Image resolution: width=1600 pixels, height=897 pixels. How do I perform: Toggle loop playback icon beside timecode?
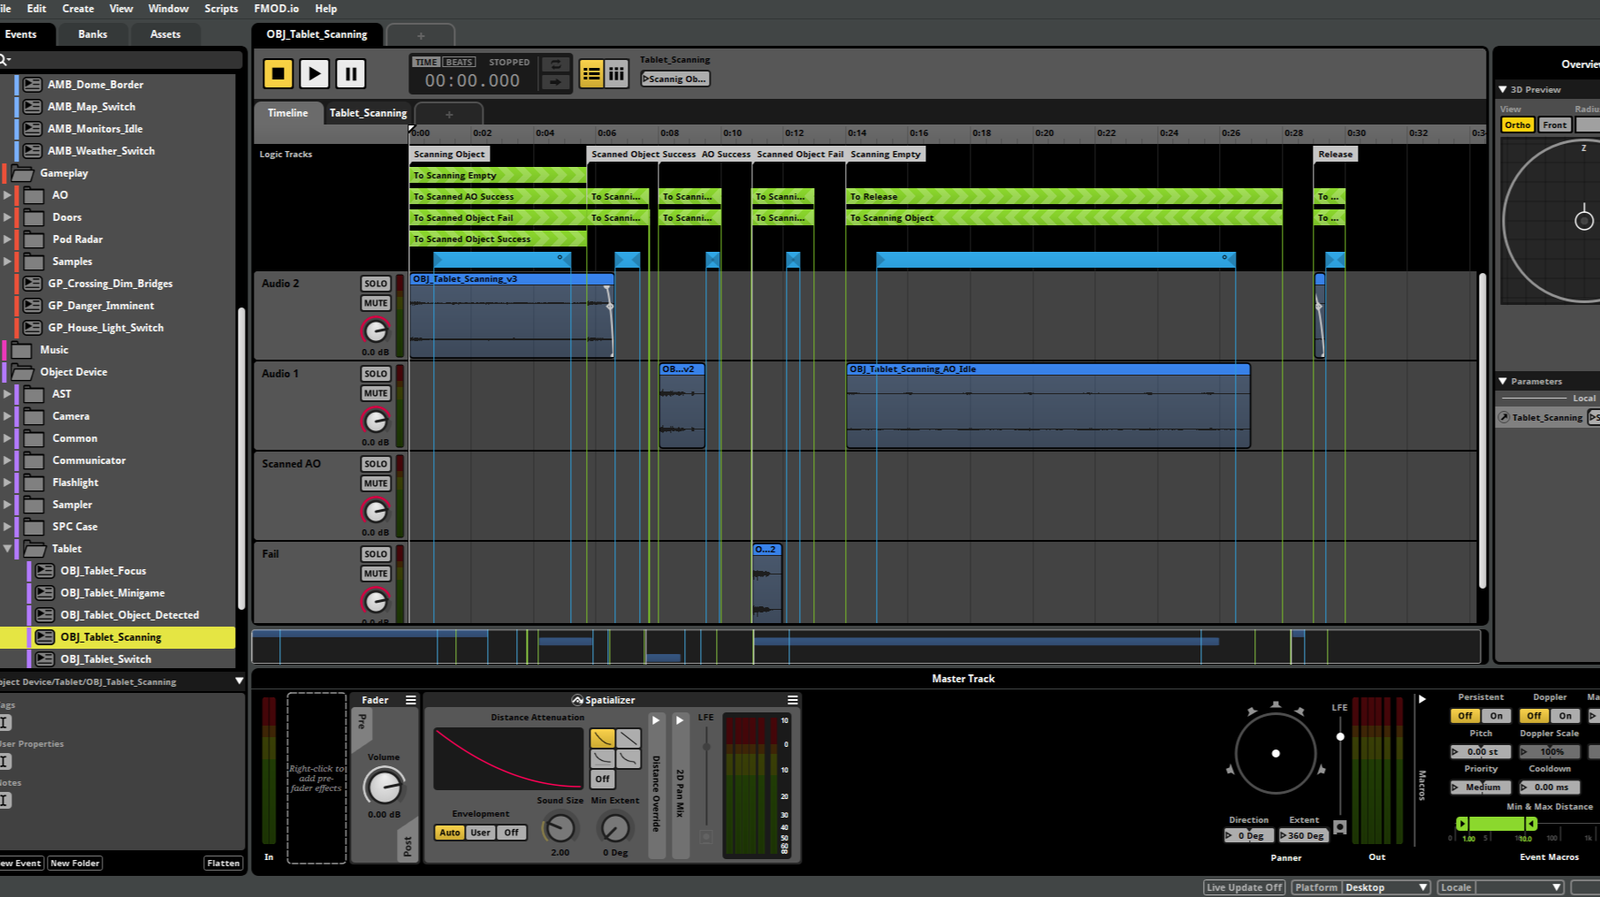[x=555, y=64]
